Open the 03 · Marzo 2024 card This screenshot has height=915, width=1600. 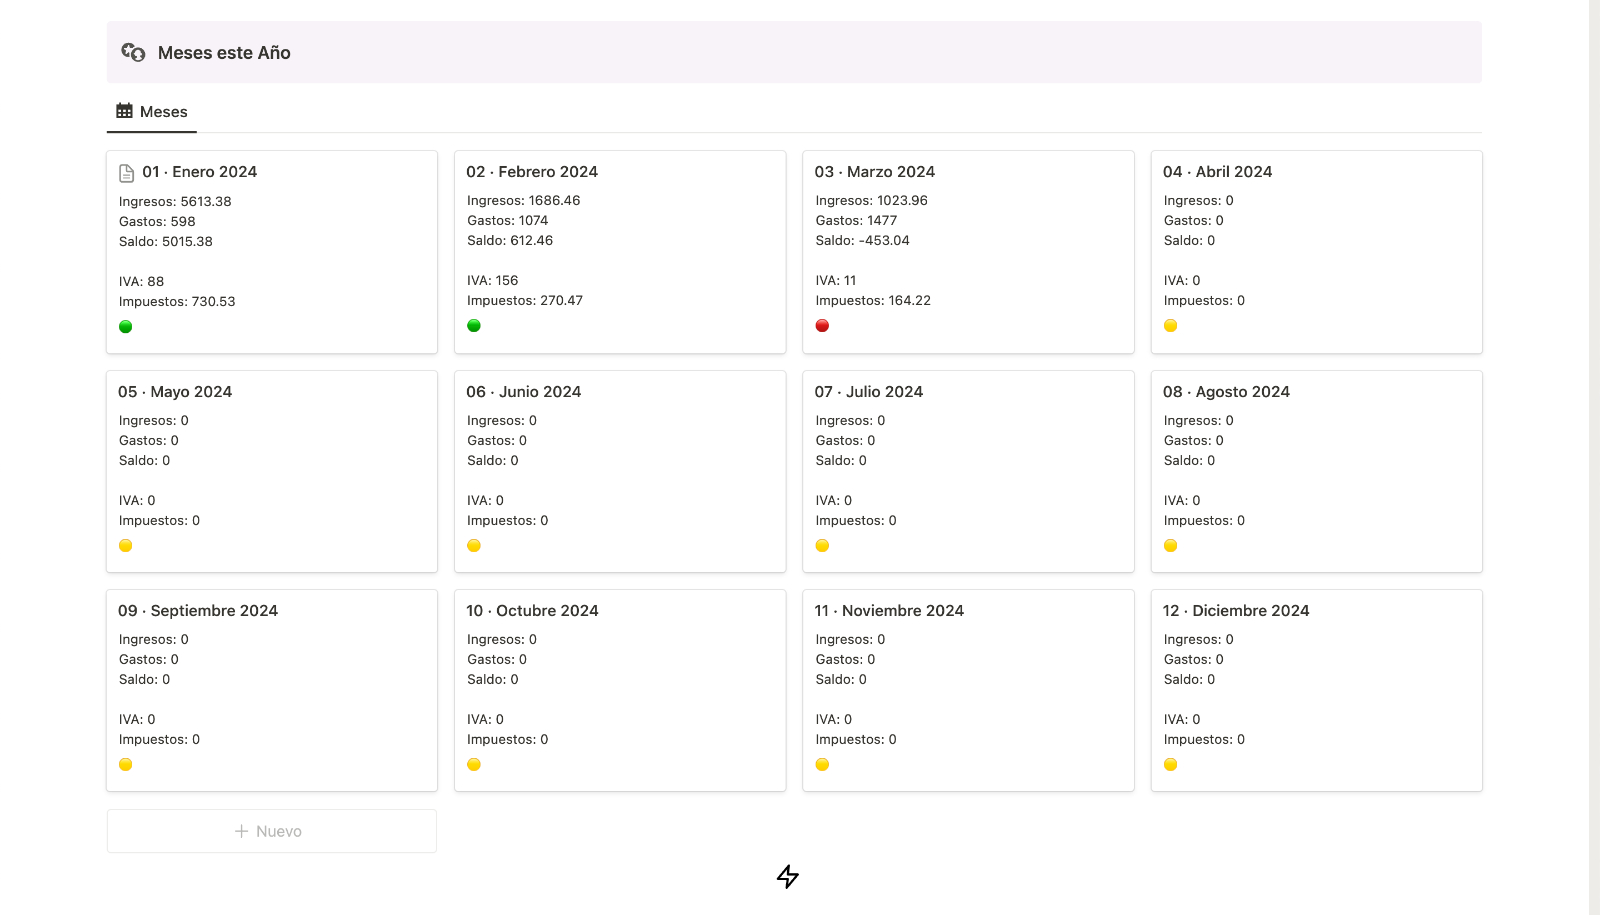pyautogui.click(x=968, y=252)
